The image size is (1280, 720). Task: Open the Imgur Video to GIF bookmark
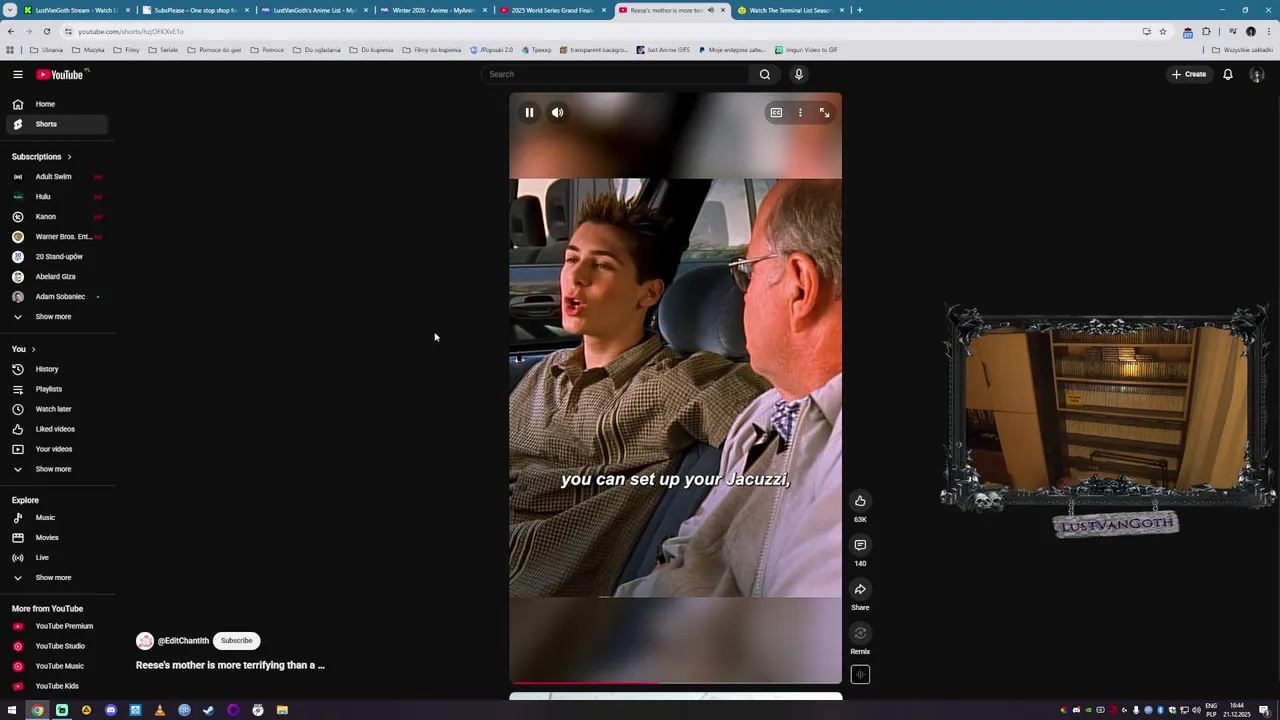pyautogui.click(x=806, y=50)
